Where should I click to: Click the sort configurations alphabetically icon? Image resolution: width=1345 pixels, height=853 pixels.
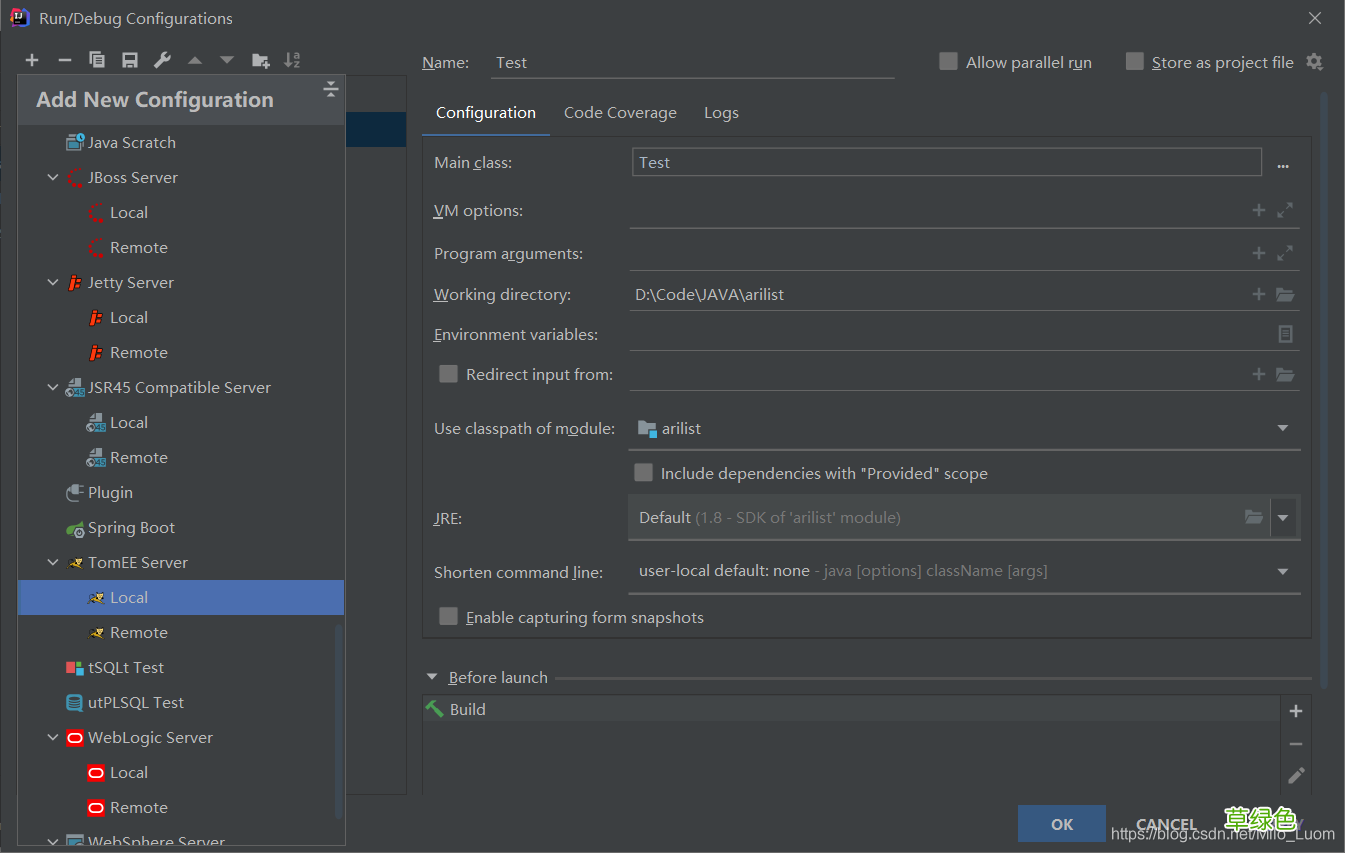click(x=292, y=61)
